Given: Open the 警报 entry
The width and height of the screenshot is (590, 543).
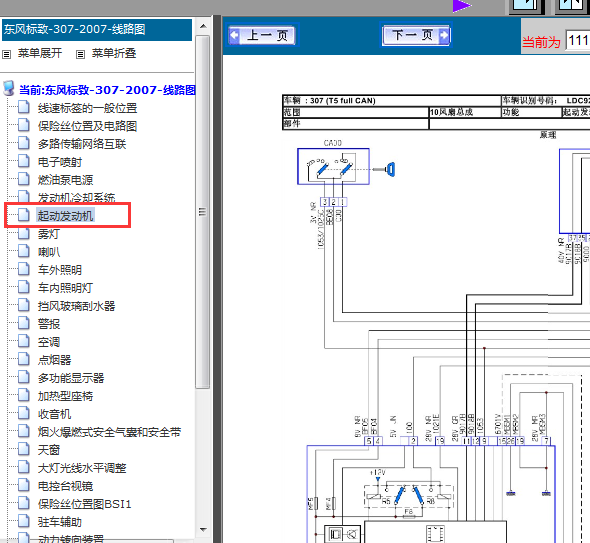Looking at the screenshot, I should (x=49, y=324).
